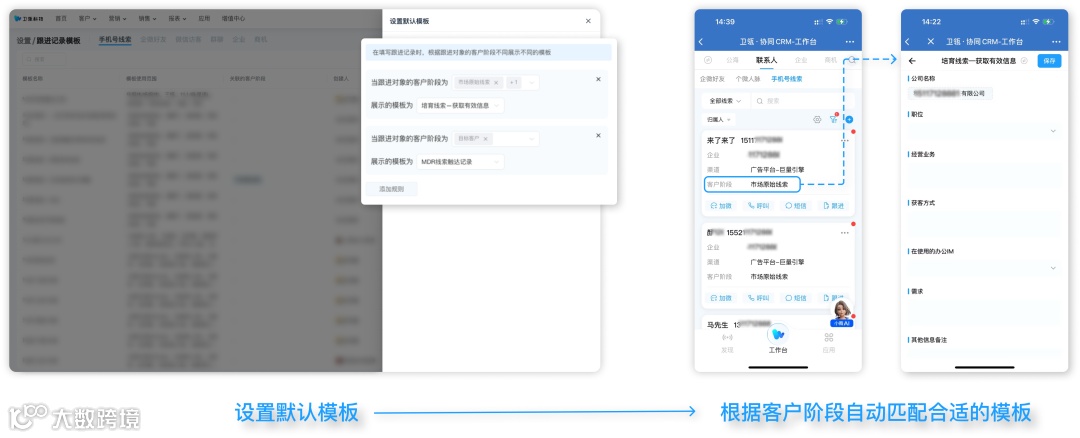Viewport: 1080px width, 438px height.
Task: Open 应用 in the desktop top navigation
Action: tap(203, 19)
